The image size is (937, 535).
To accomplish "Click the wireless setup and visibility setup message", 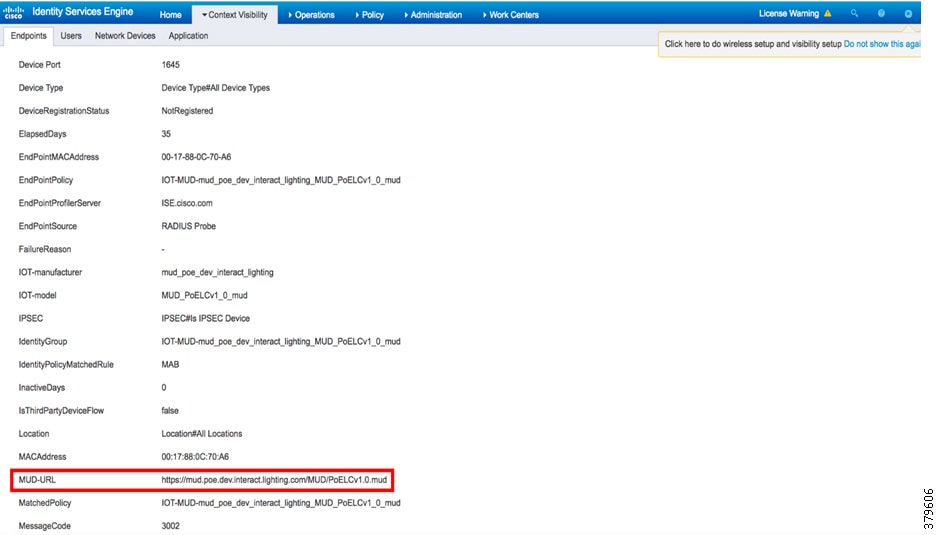I will (x=753, y=44).
